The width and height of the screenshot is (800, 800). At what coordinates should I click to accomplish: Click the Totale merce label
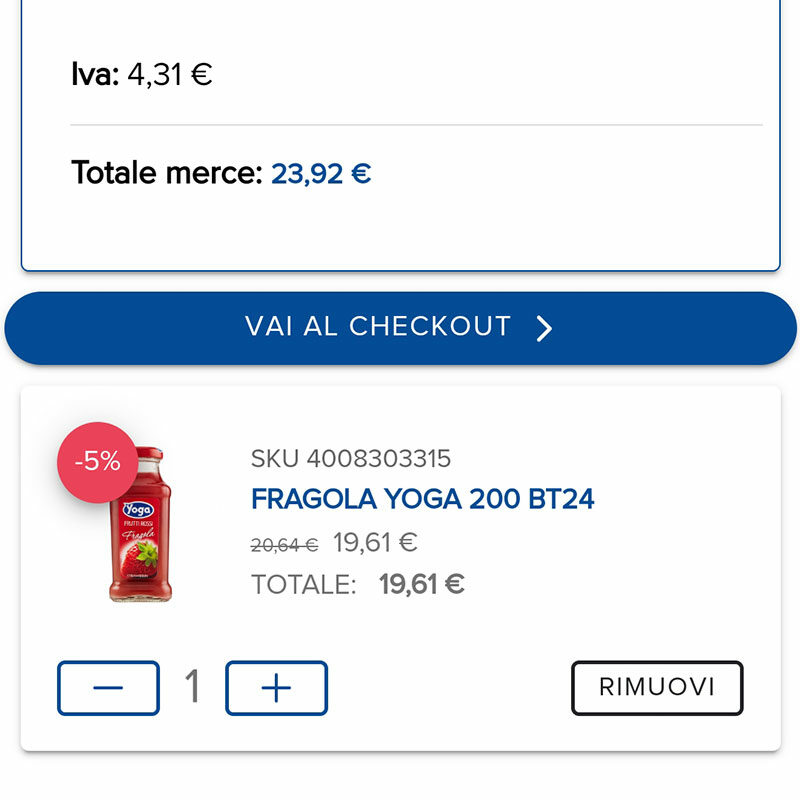[165, 174]
